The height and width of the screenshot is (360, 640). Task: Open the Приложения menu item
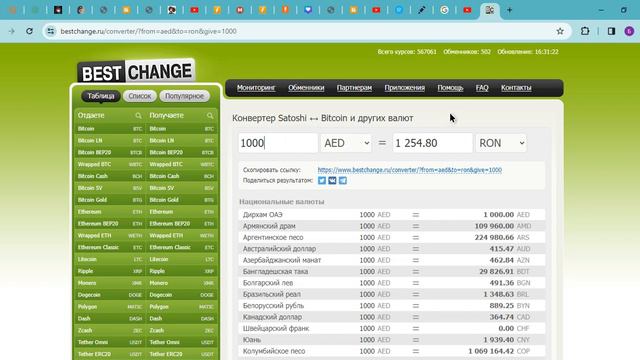(x=404, y=88)
